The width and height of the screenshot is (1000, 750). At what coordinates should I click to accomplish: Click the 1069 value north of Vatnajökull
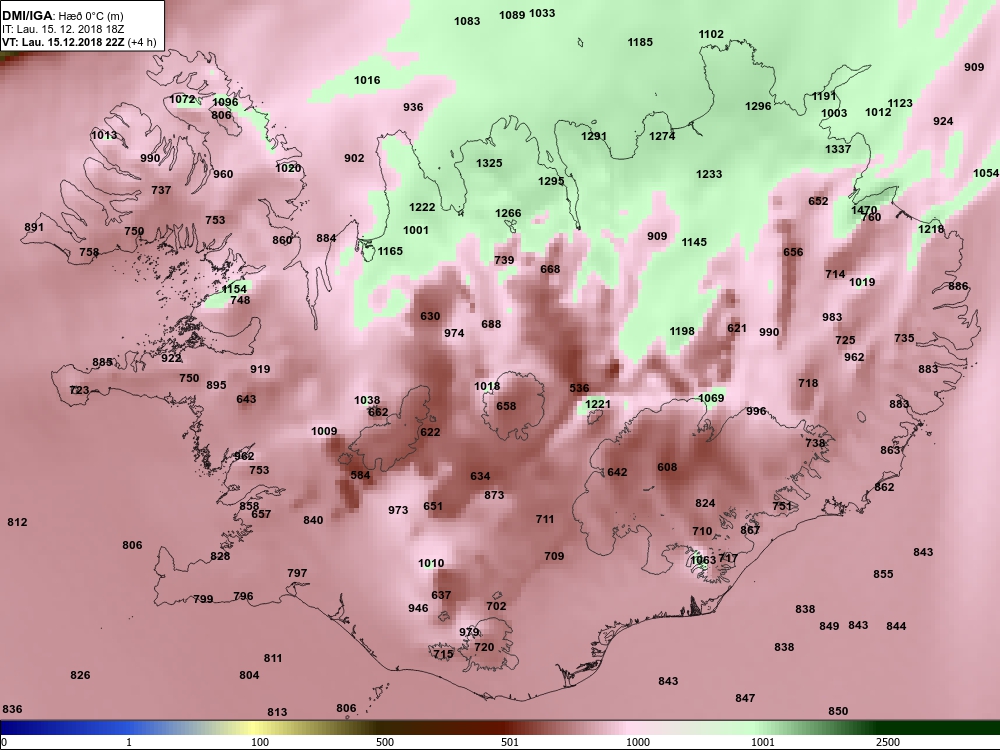point(711,399)
